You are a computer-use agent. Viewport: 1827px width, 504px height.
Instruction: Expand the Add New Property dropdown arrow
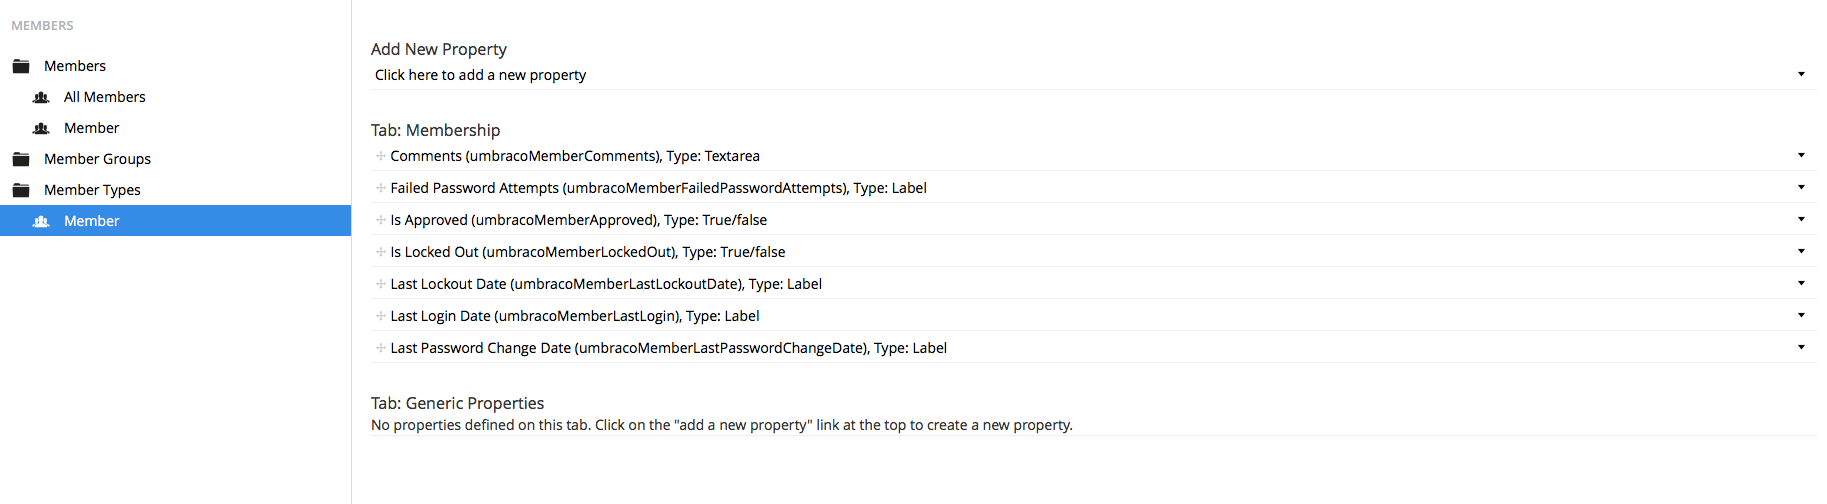click(1801, 74)
